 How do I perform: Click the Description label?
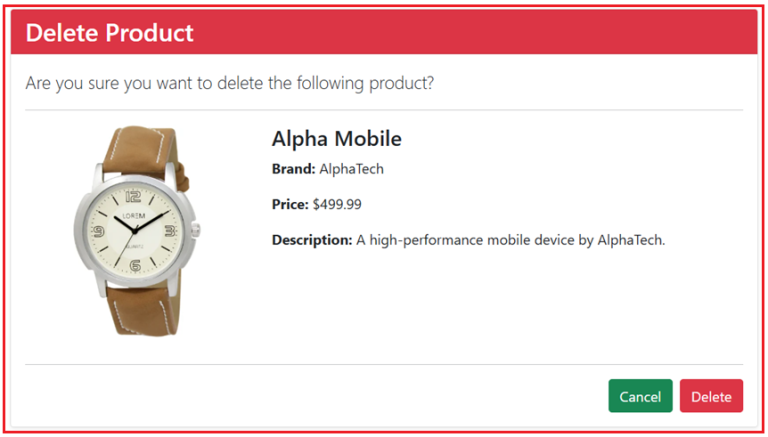coord(312,240)
